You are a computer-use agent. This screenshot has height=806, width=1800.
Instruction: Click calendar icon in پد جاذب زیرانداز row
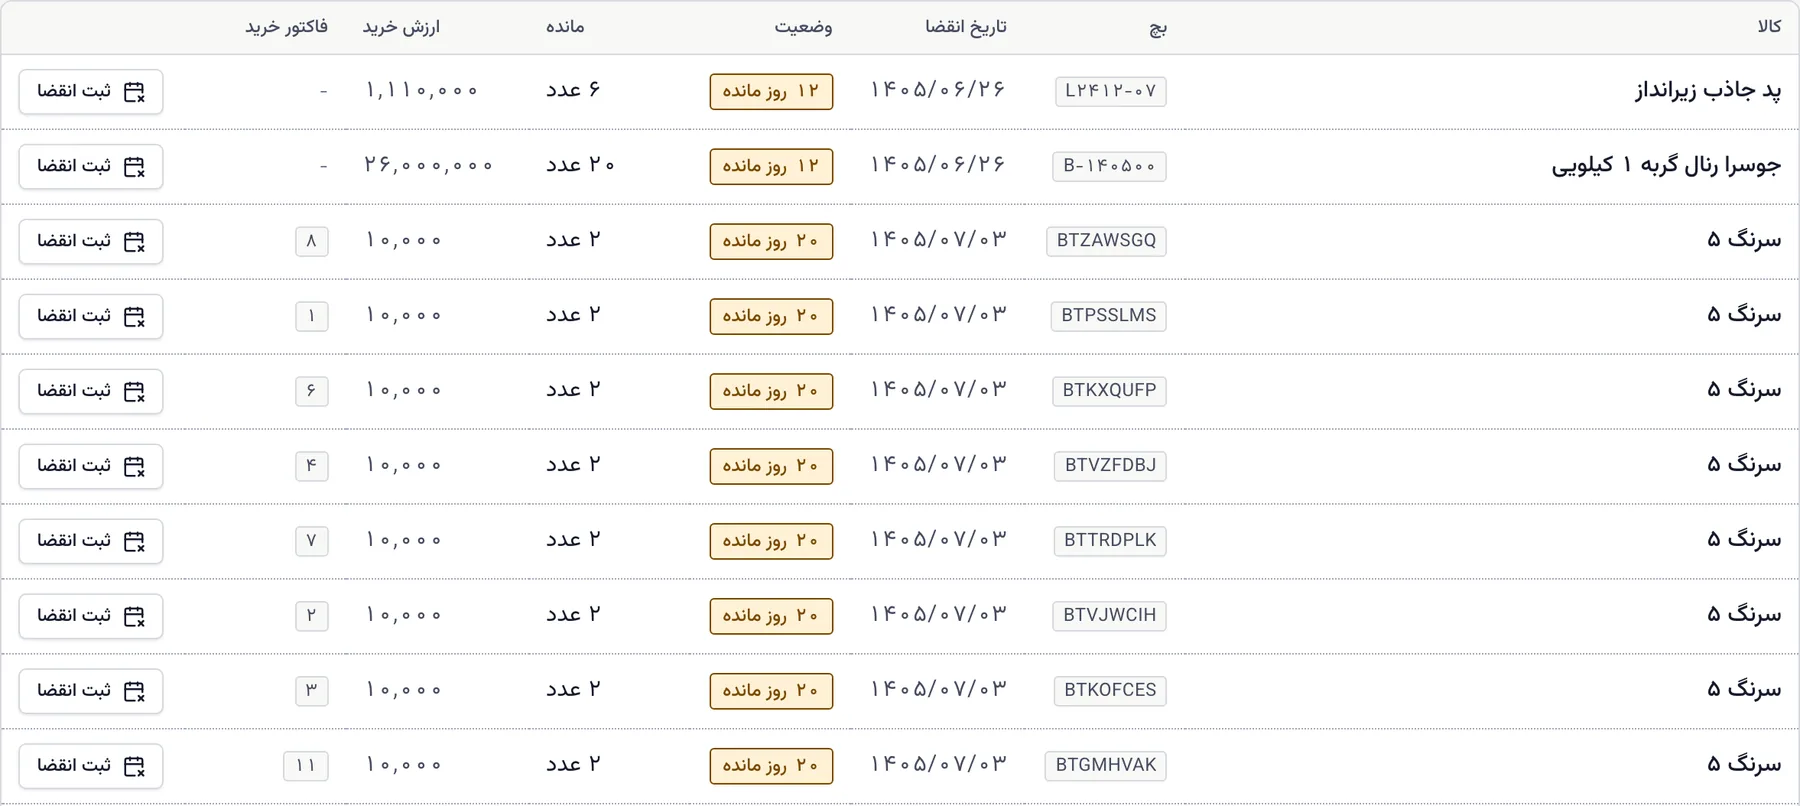point(134,92)
